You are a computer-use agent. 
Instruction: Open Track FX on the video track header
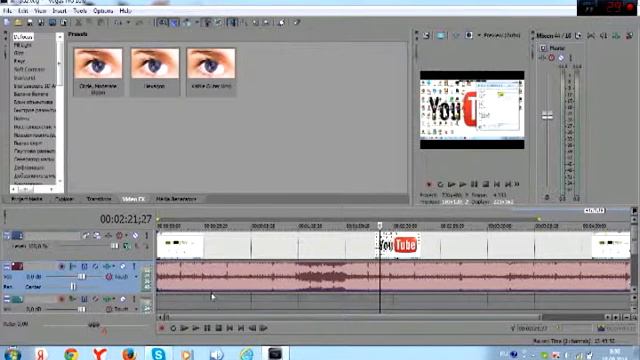pyautogui.click(x=108, y=236)
